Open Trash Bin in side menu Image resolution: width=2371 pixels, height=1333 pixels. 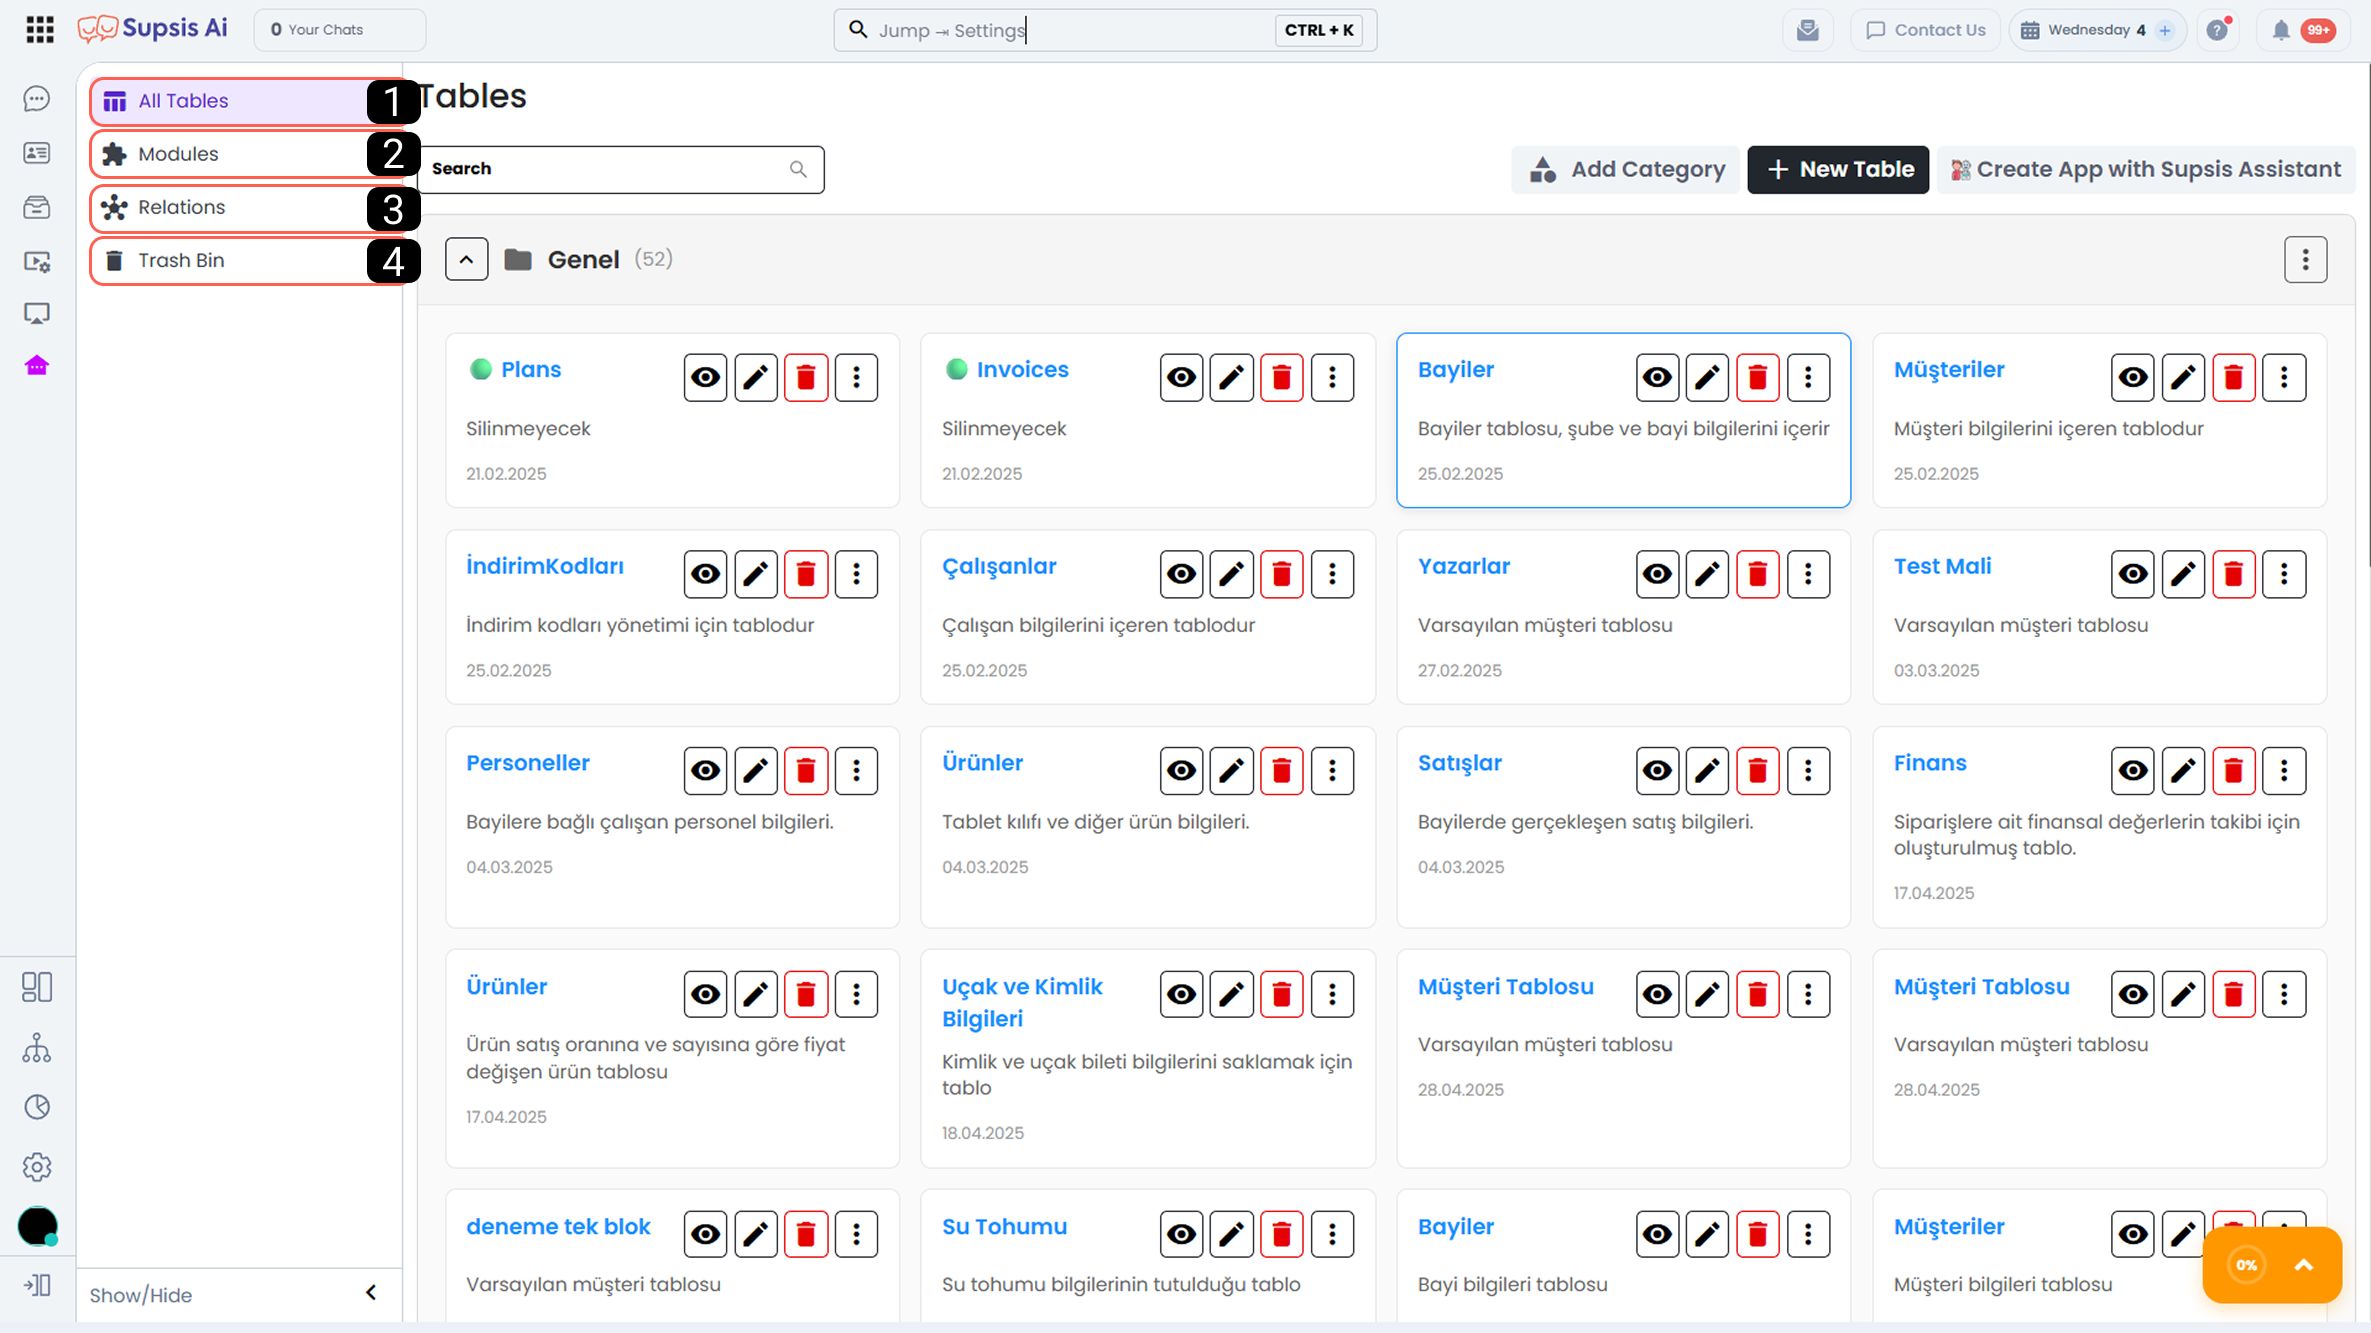pos(247,260)
